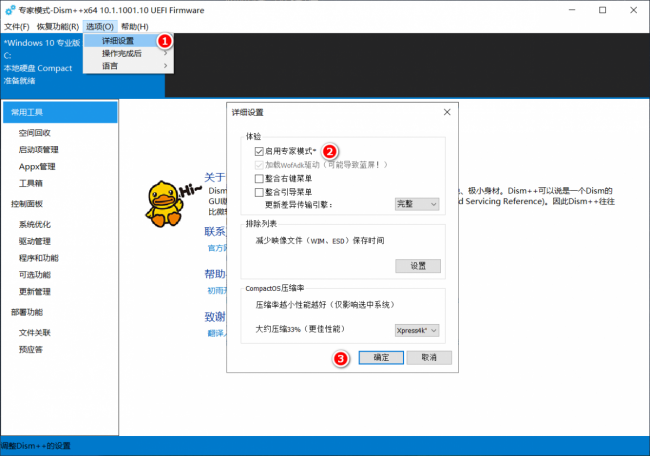Open the 恢复功能(R) menu
This screenshot has height=456, width=650.
click(x=58, y=27)
